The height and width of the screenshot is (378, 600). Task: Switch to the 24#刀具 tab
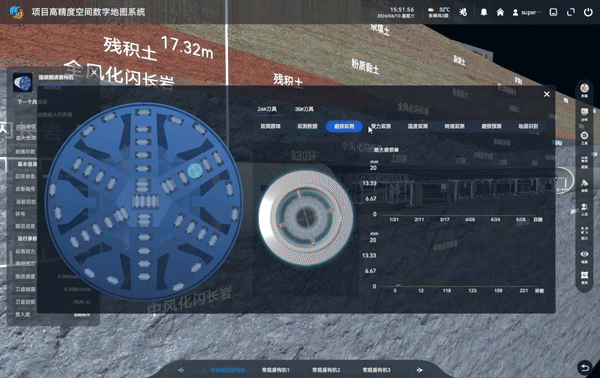coord(267,109)
